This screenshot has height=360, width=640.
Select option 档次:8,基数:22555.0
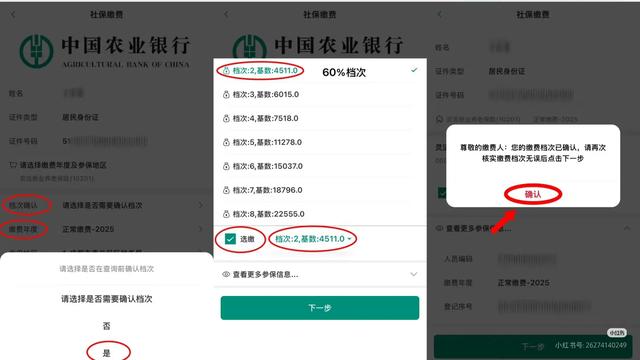pos(320,214)
